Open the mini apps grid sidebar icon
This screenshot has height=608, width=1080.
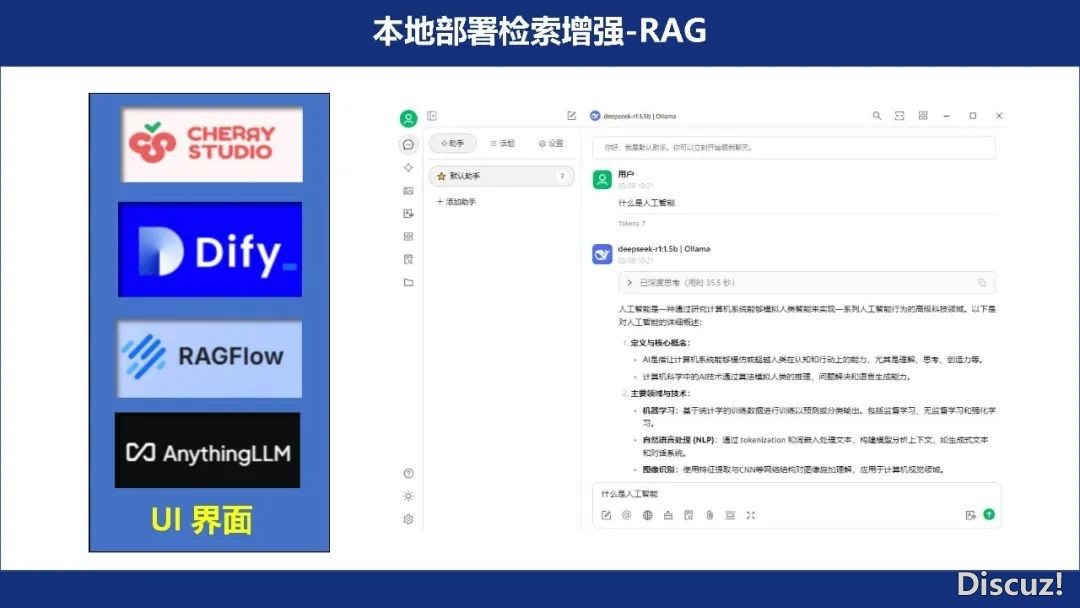pos(408,236)
